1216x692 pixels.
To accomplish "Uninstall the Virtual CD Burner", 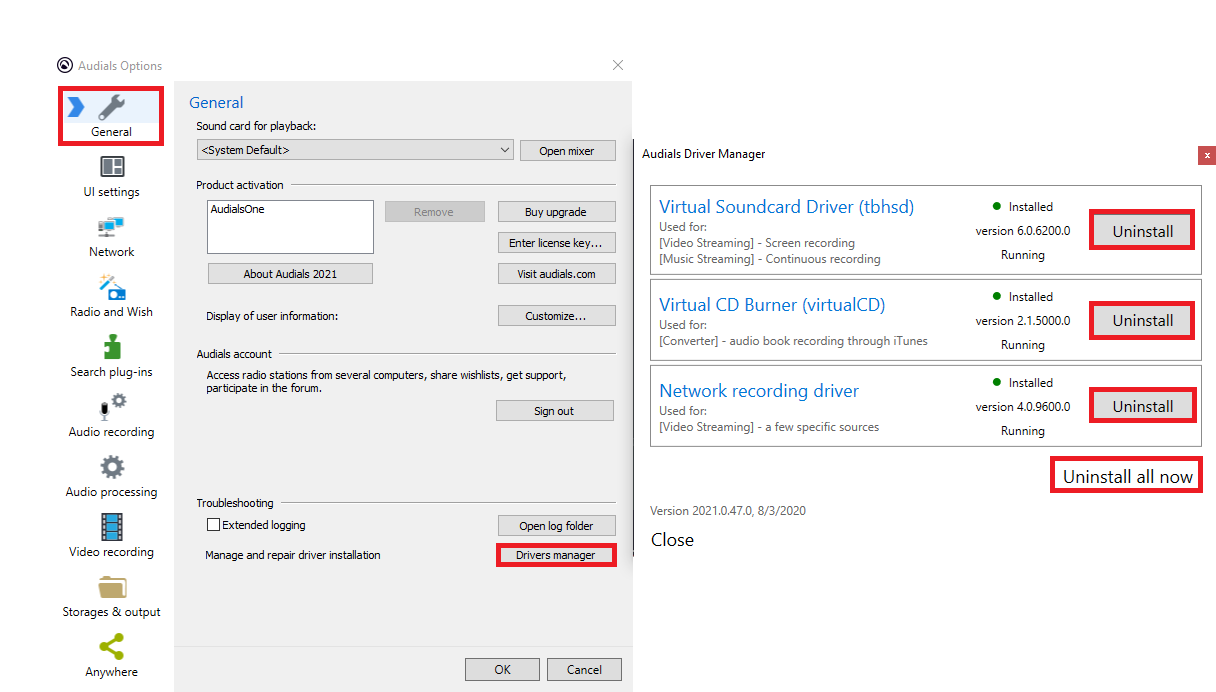I will pyautogui.click(x=1142, y=321).
